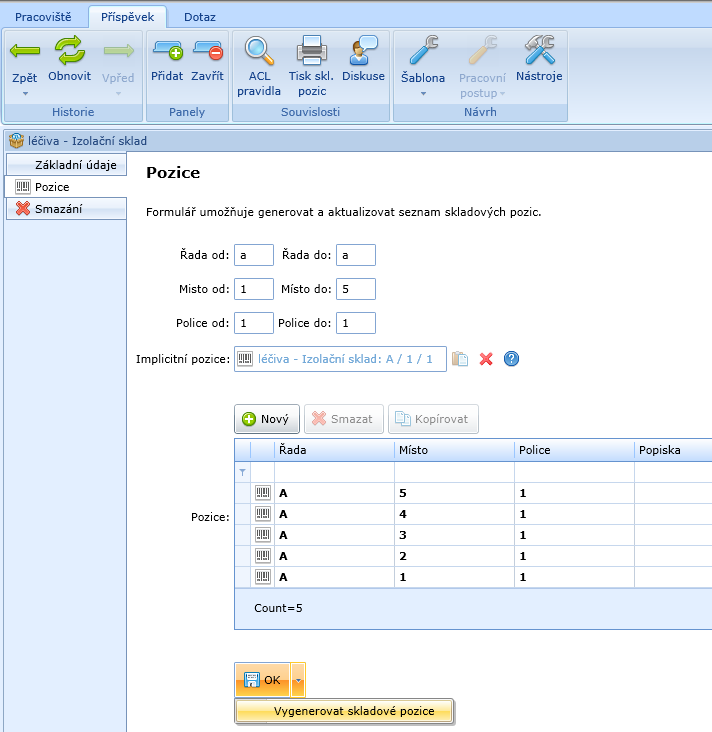This screenshot has height=732, width=712.
Task: Click the blue help question icon
Action: click(x=511, y=359)
